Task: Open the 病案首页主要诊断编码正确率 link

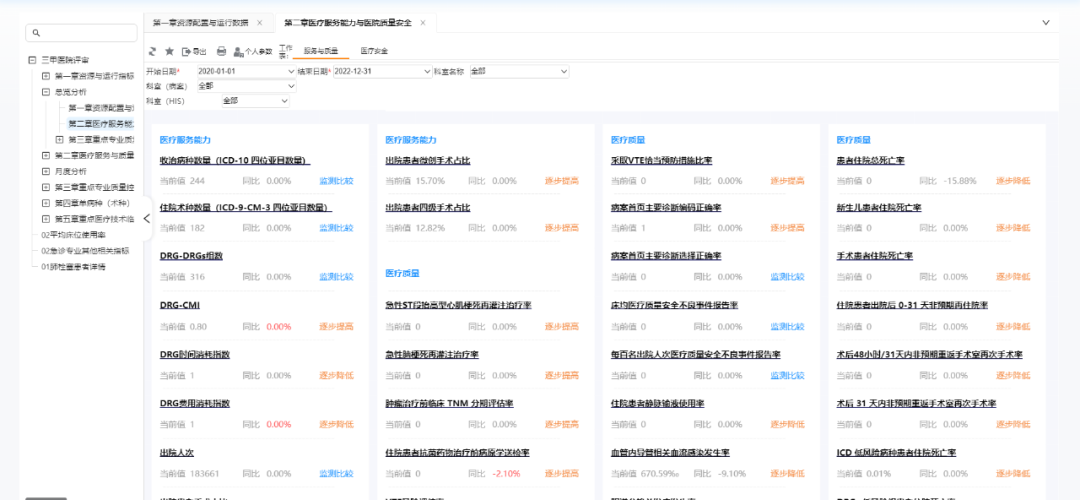Action: (x=666, y=207)
